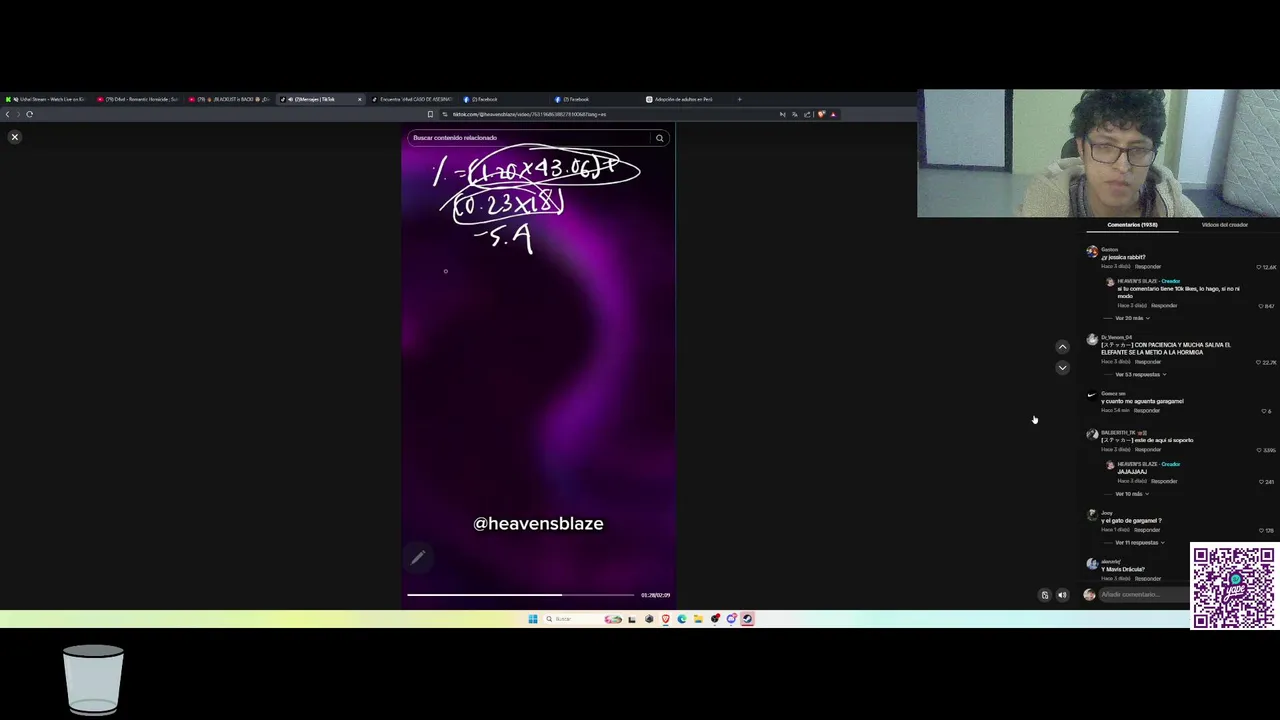Click the search magnifier in related content bar

tap(659, 138)
